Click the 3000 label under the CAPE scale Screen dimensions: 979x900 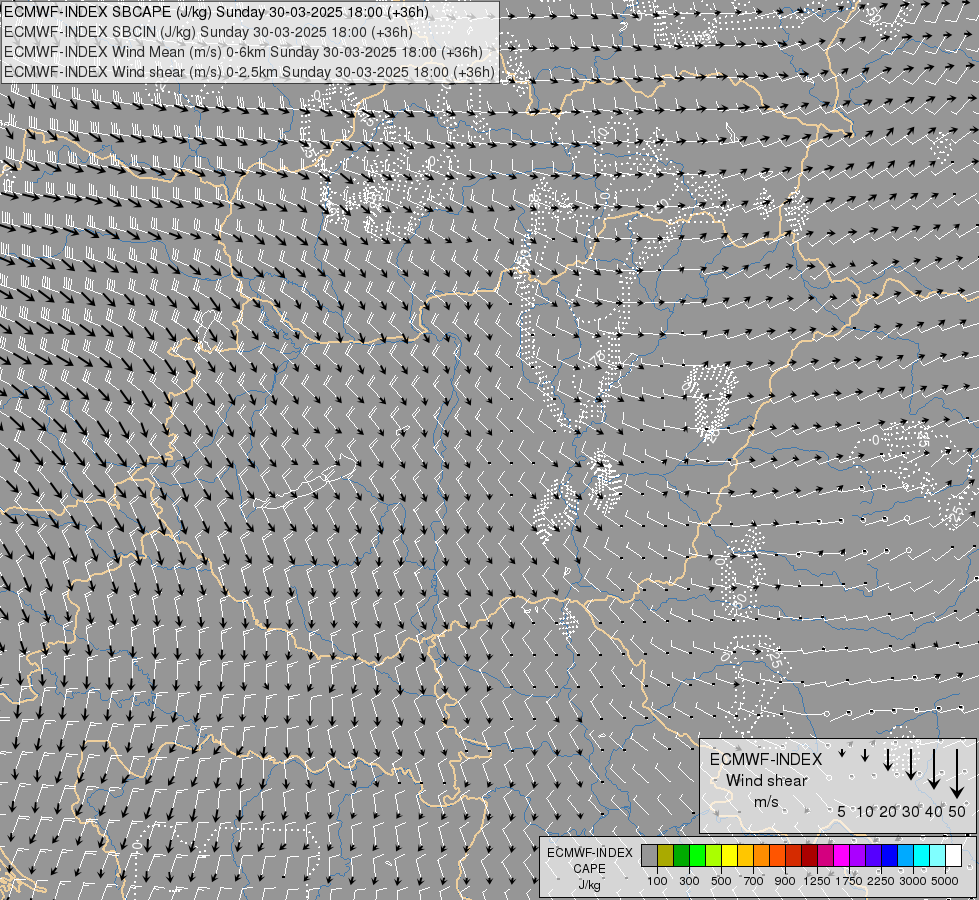[913, 881]
